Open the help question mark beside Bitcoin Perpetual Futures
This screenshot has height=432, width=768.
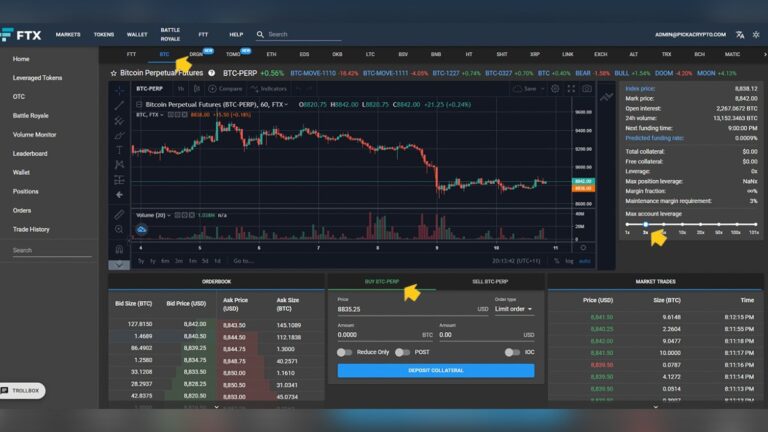(x=212, y=73)
